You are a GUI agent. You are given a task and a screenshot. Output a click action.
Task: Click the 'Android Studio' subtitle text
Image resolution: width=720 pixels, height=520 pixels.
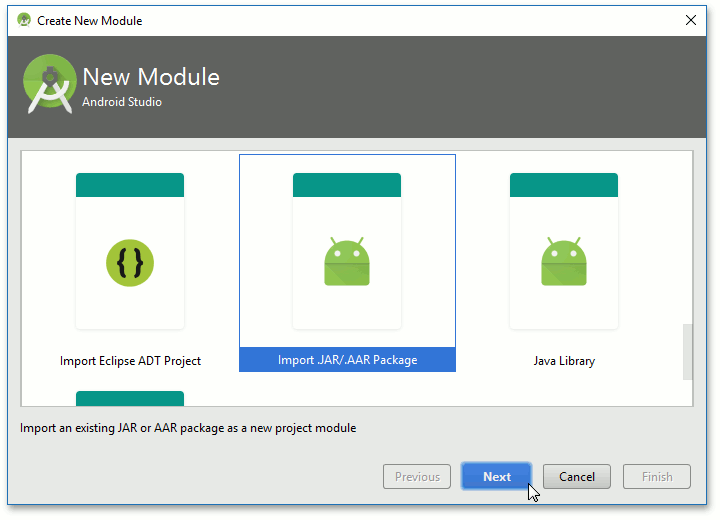tap(122, 102)
